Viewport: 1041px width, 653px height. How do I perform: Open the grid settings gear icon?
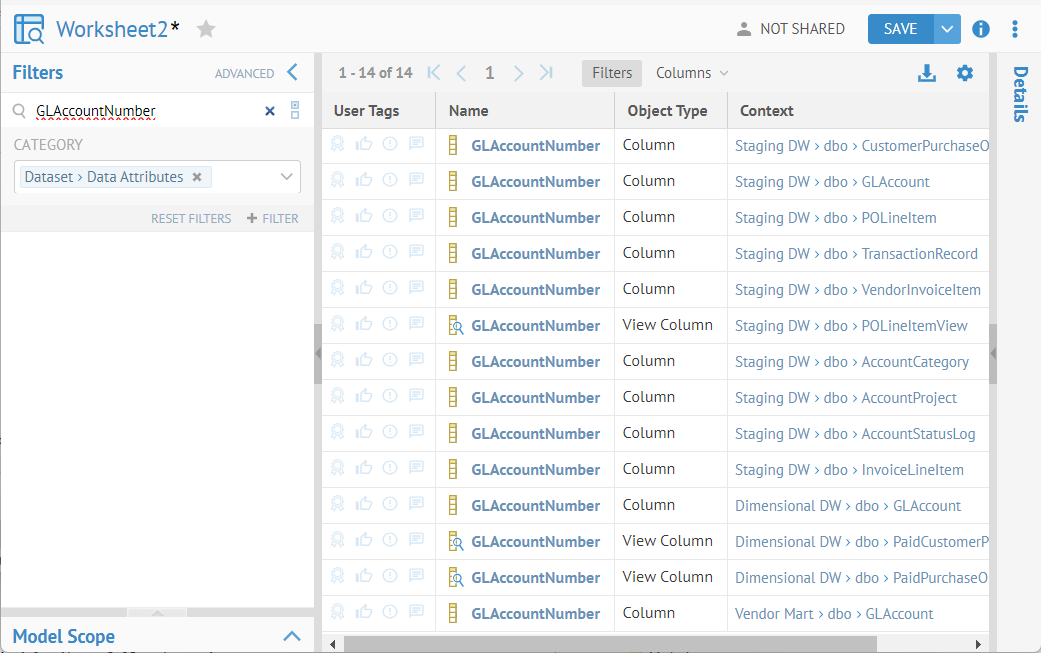click(x=964, y=73)
